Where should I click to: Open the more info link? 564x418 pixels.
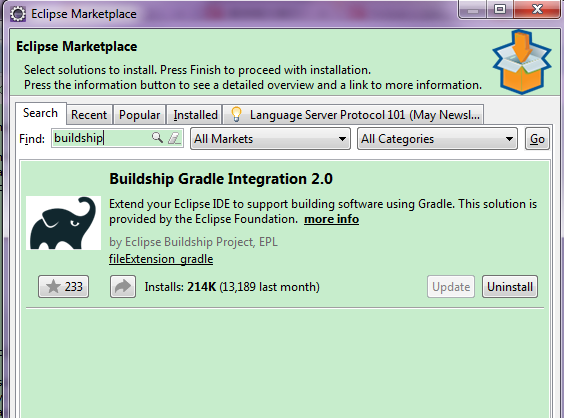pyautogui.click(x=331, y=219)
